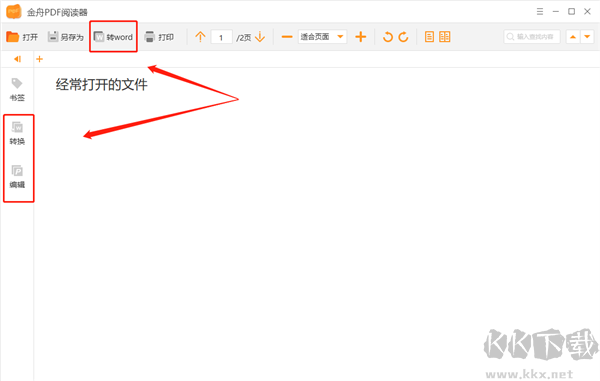Click the 打印 print button
Screen dimensions: 600x381
159,37
